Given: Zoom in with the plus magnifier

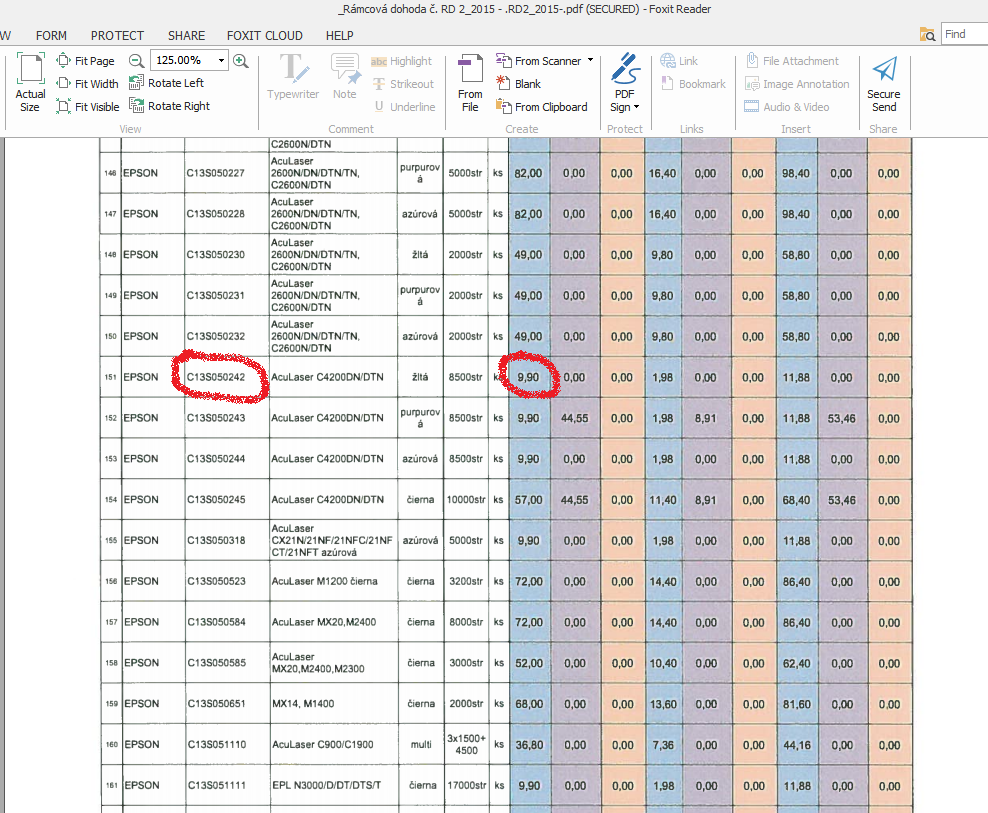Looking at the screenshot, I should click(240, 61).
